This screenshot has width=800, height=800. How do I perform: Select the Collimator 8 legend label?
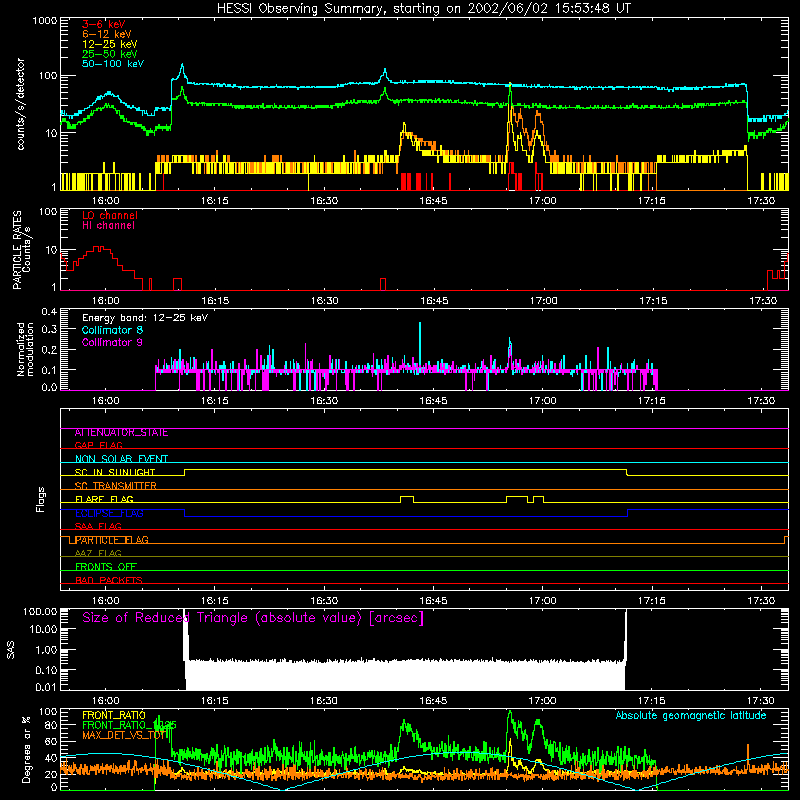coord(112,330)
